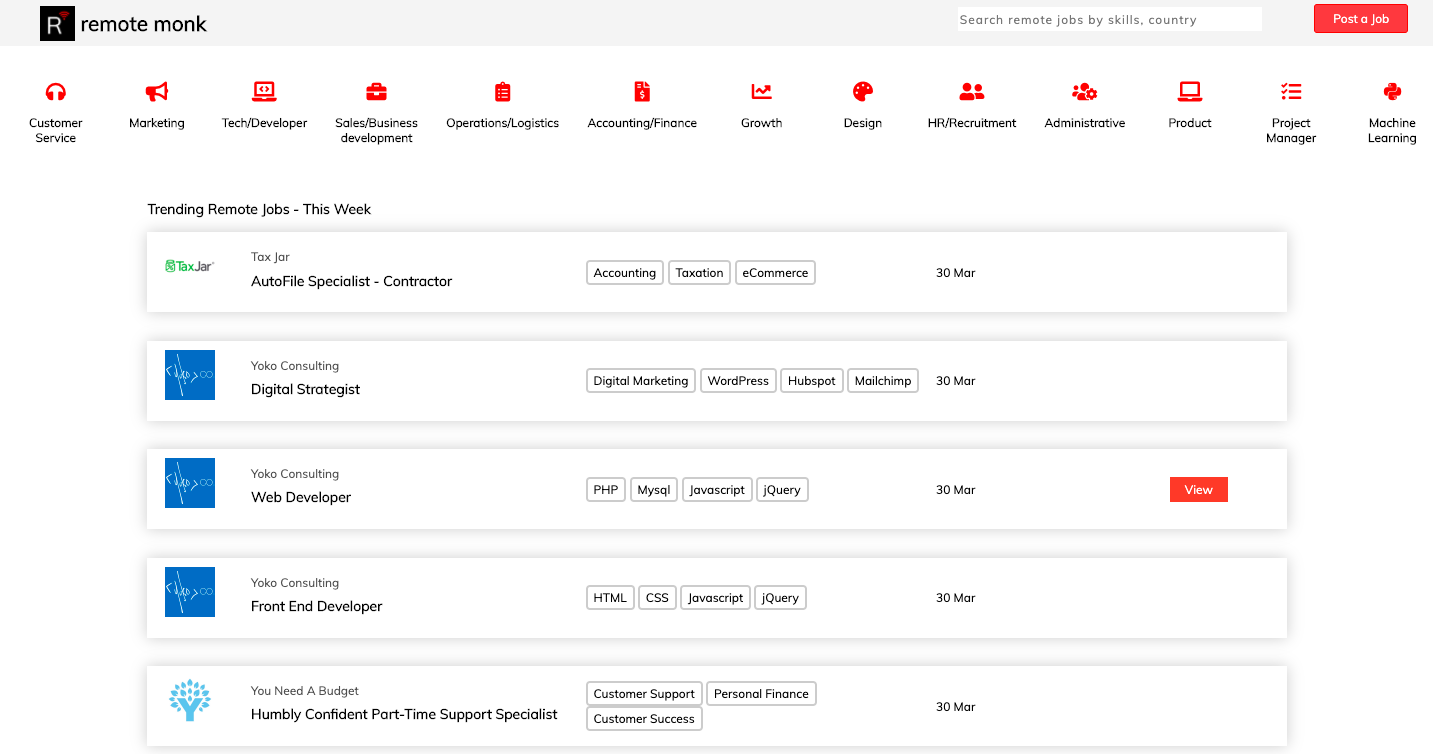
Task: Click Javascript tag on Front End Developer row
Action: [x=716, y=598]
